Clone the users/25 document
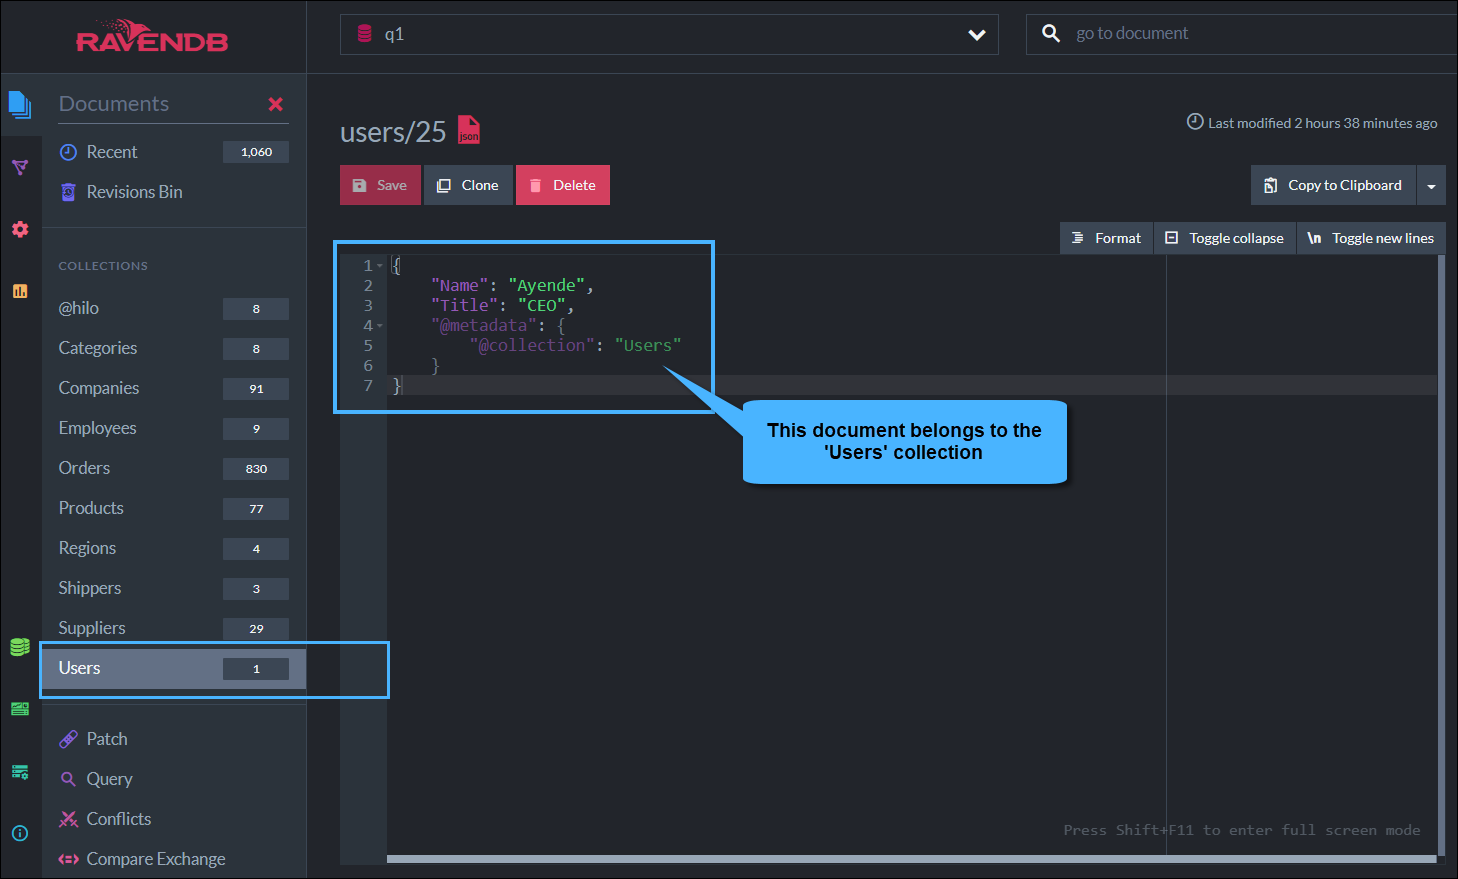The height and width of the screenshot is (879, 1458). [468, 185]
